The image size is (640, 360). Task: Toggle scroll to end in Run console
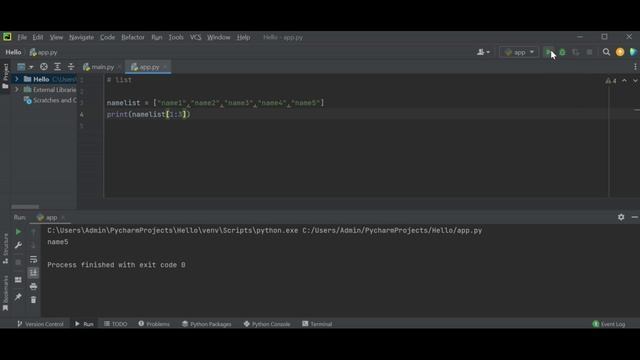click(x=33, y=272)
